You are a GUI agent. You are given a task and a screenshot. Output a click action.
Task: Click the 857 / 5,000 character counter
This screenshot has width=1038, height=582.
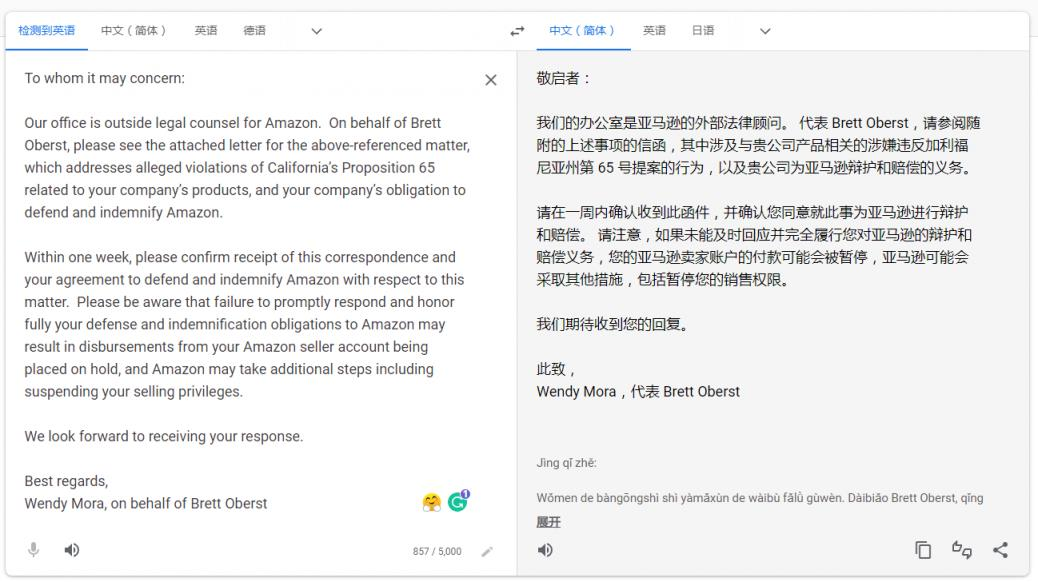coord(437,552)
